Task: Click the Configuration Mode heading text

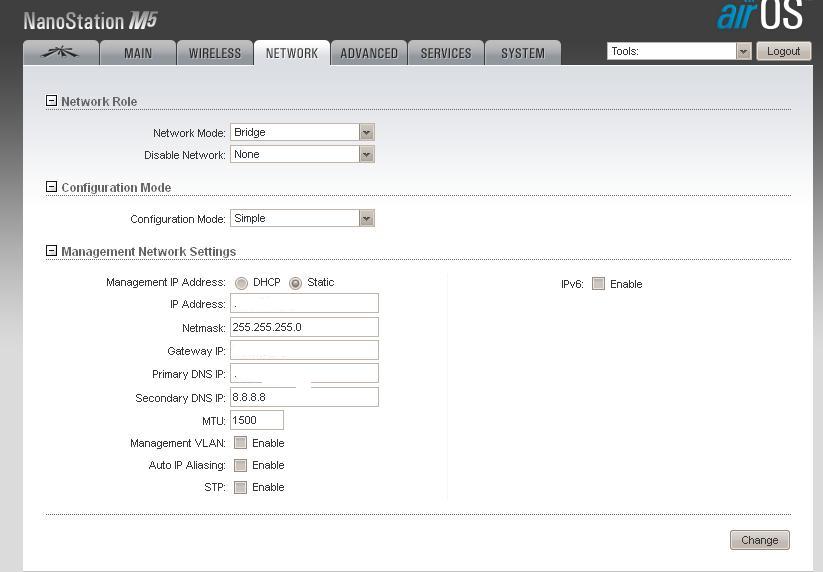Action: (x=116, y=187)
